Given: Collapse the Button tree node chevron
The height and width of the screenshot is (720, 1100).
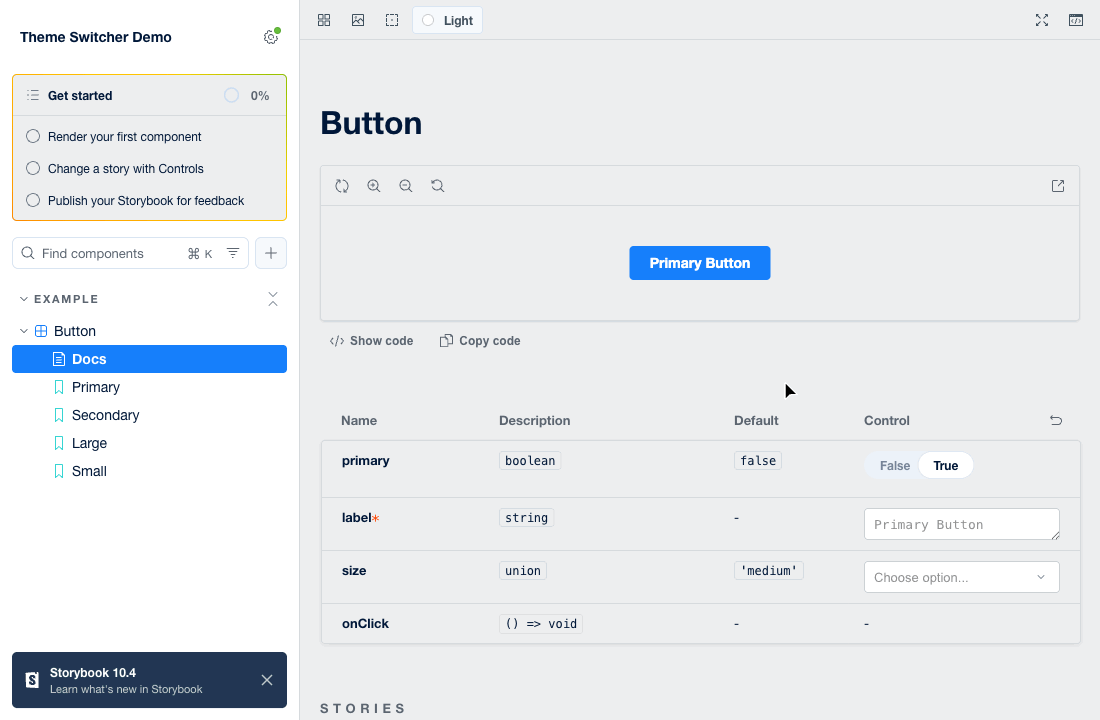Looking at the screenshot, I should [24, 331].
